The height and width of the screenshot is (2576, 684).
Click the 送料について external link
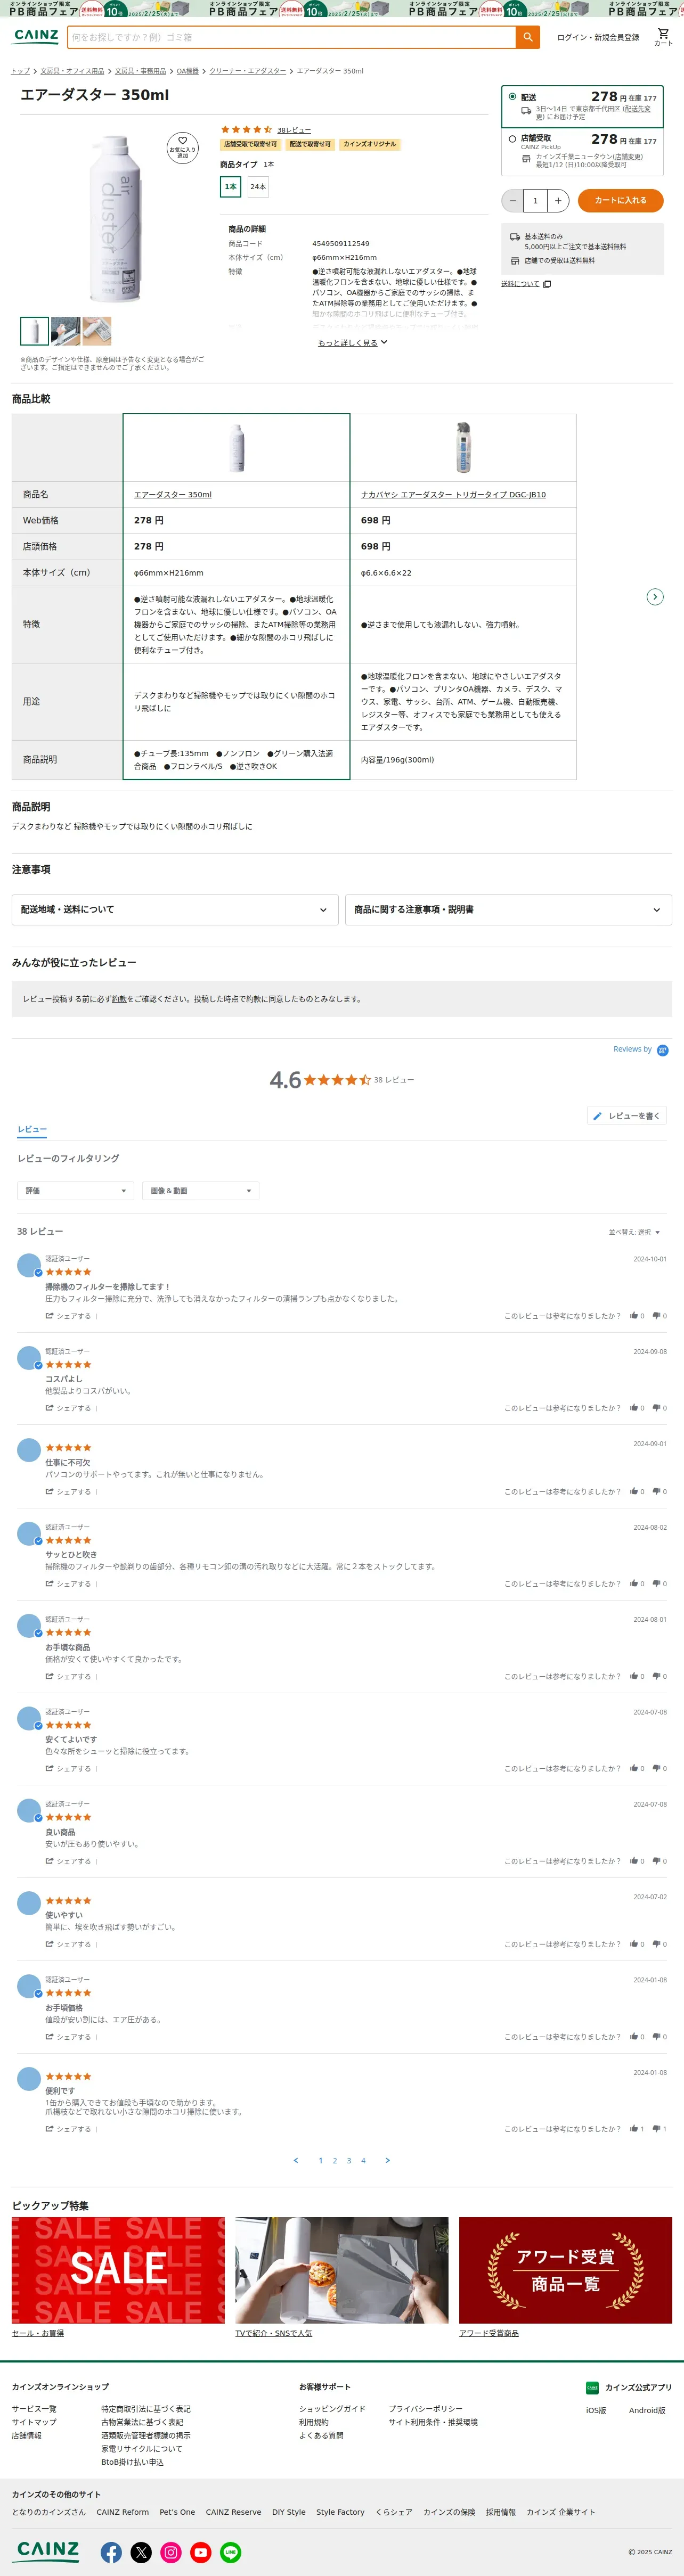click(526, 284)
